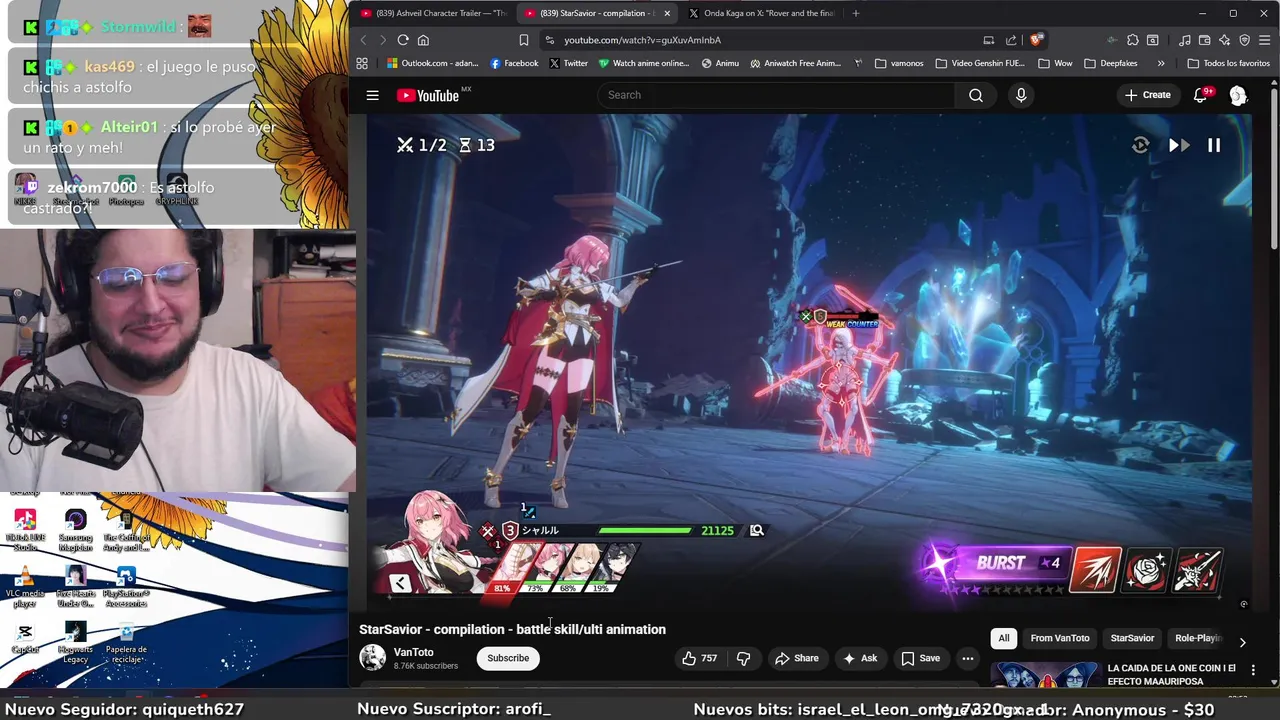Open Samsung Magician desktop shortcut

point(76,531)
